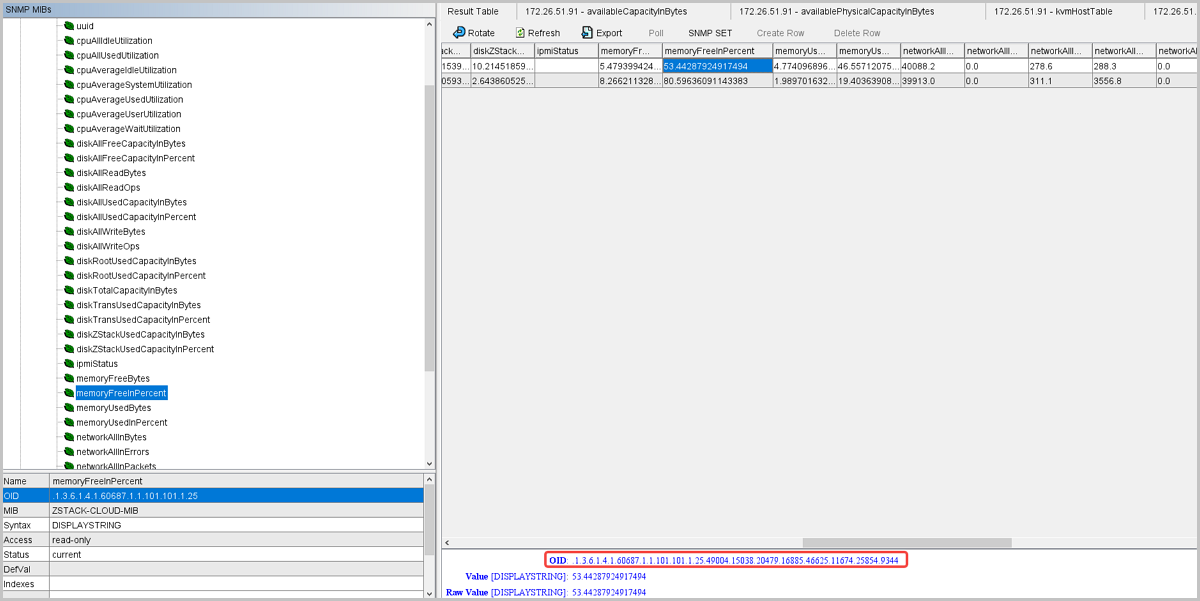The width and height of the screenshot is (1200, 601).
Task: Click the Export toolbar icon
Action: (587, 33)
